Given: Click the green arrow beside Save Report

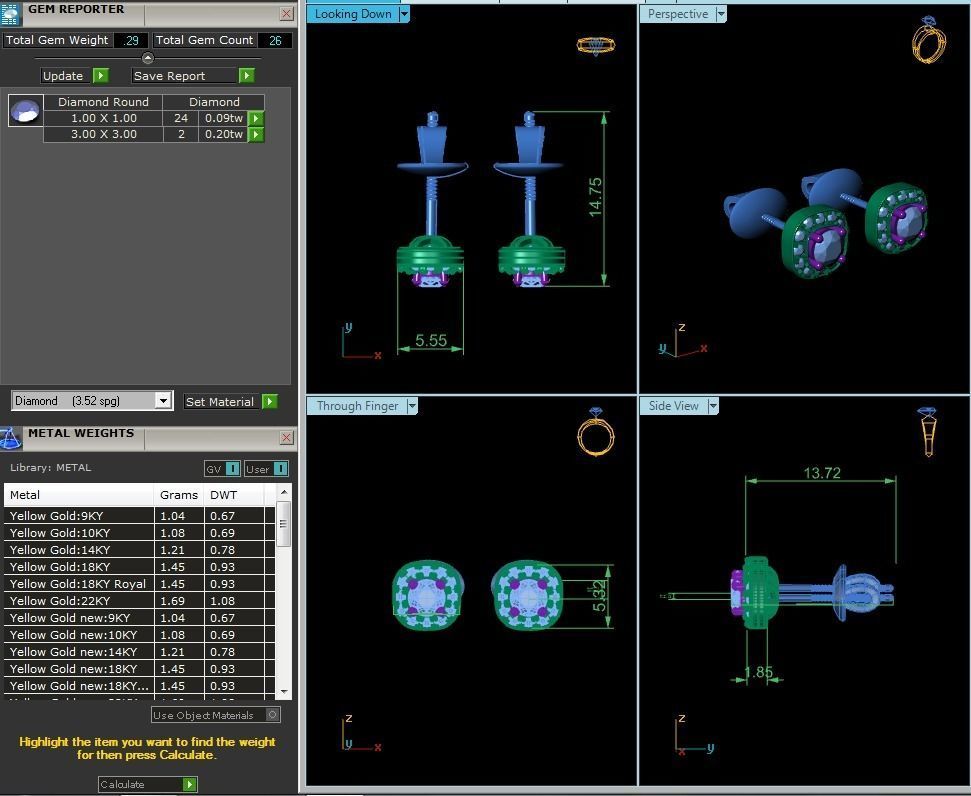Looking at the screenshot, I should coord(246,76).
